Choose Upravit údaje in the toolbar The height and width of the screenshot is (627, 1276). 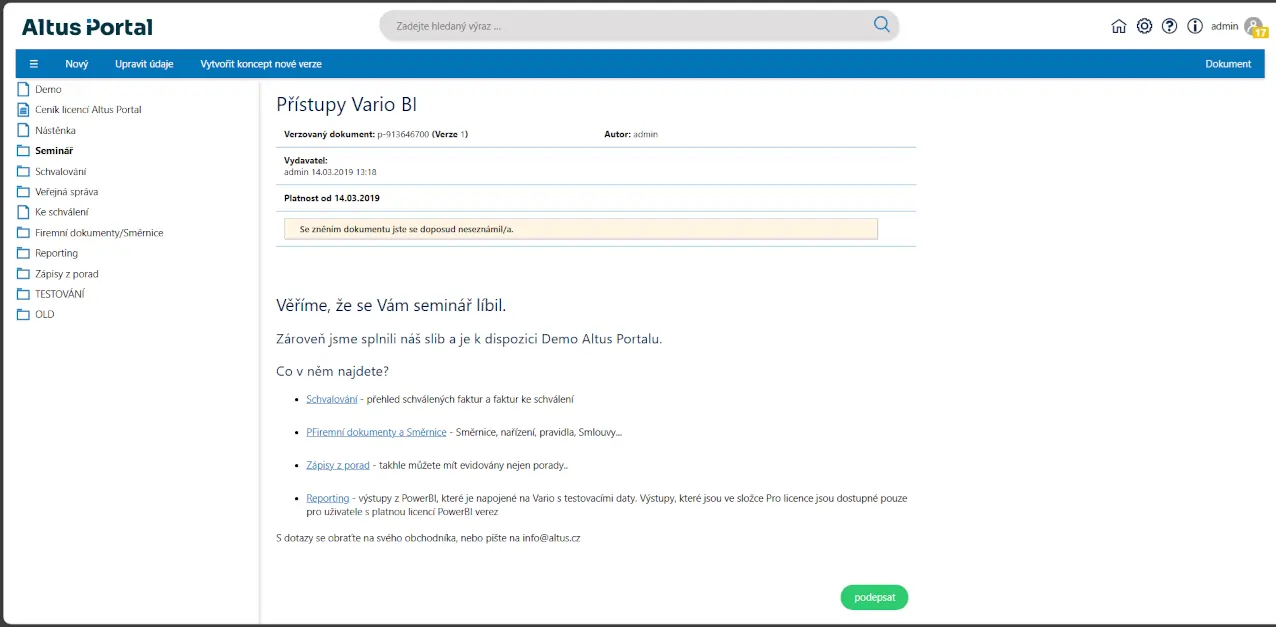[144, 64]
